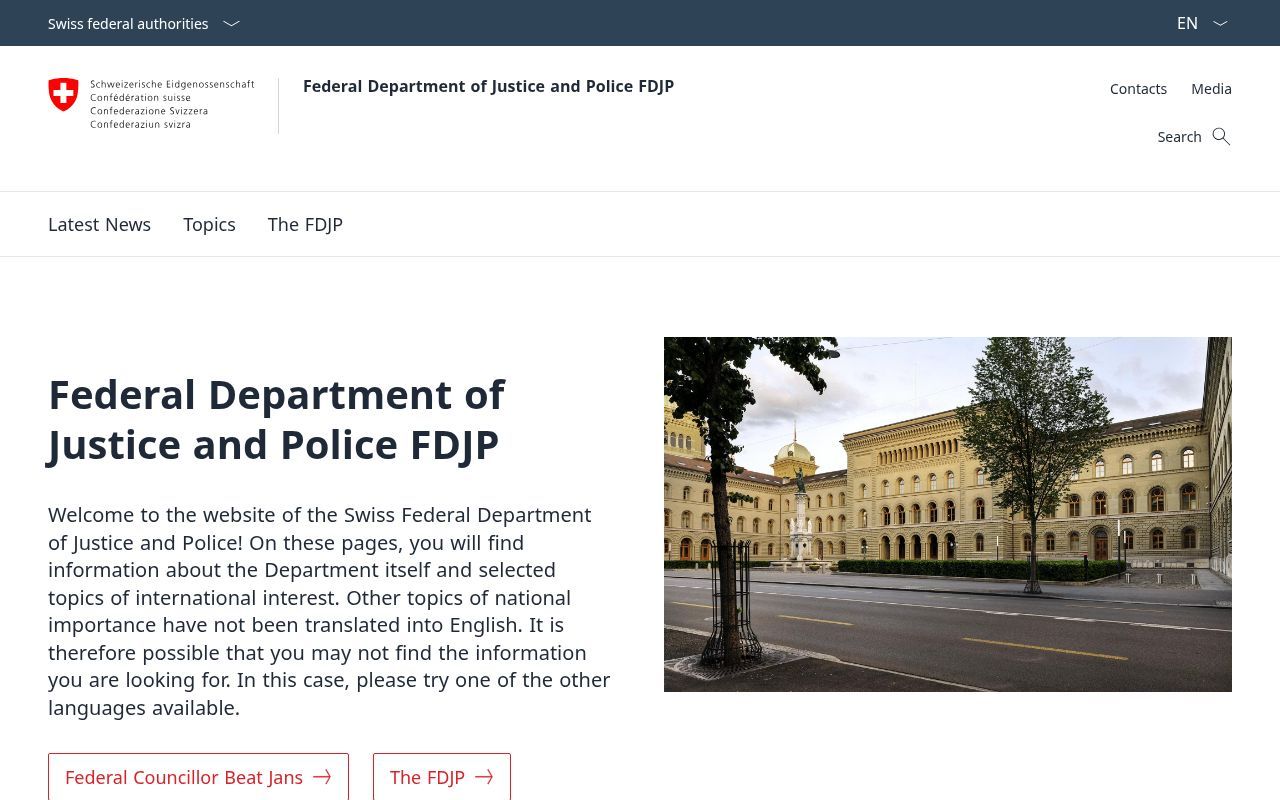The image size is (1280, 800).
Task: Select the EN language label
Action: click(x=1187, y=23)
